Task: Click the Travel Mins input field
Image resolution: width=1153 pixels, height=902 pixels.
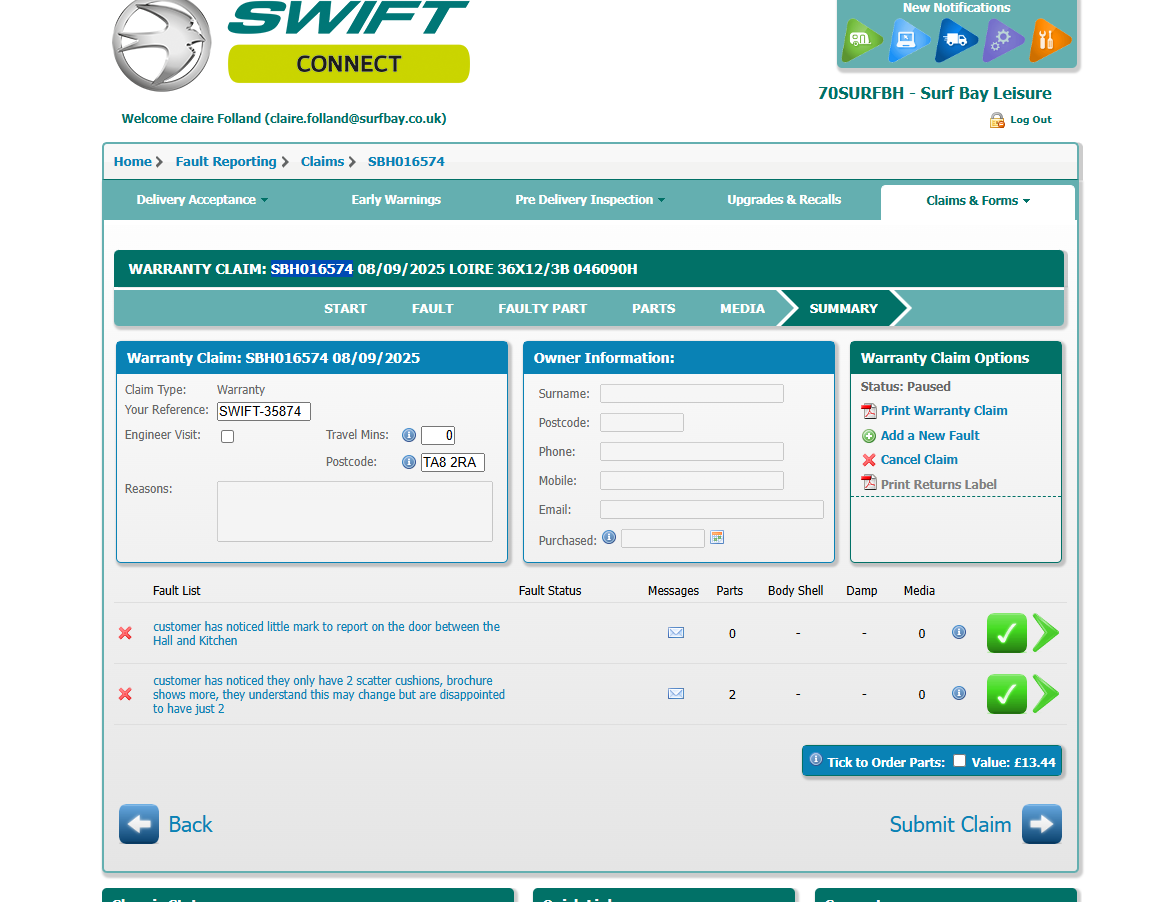Action: 438,435
